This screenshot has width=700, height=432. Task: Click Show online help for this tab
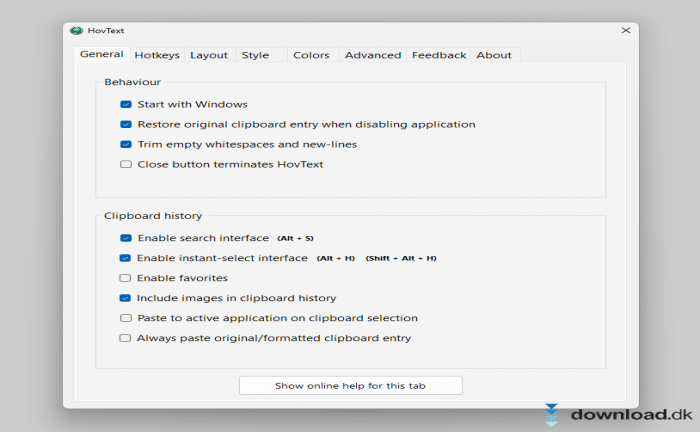tap(350, 386)
